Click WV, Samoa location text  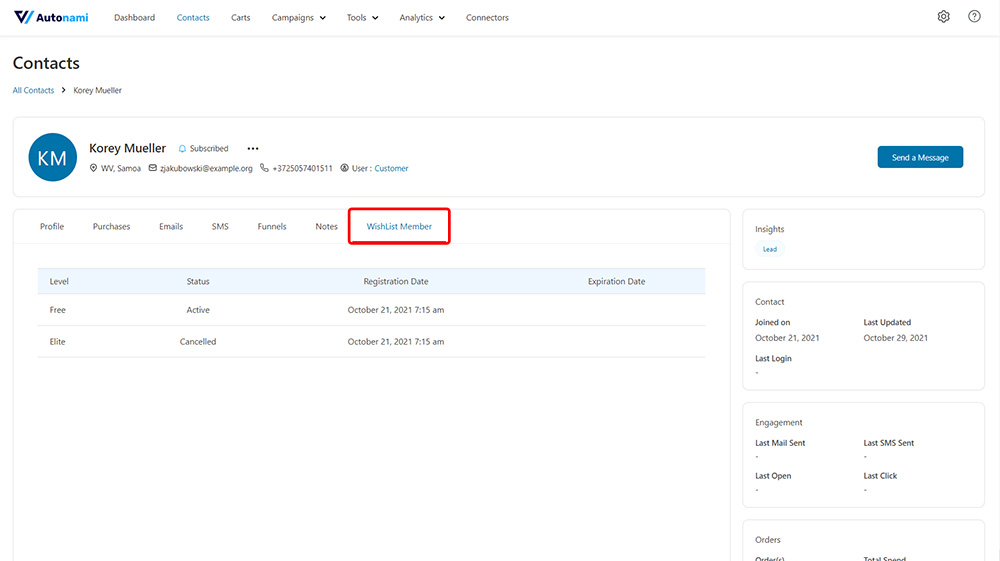[x=121, y=168]
